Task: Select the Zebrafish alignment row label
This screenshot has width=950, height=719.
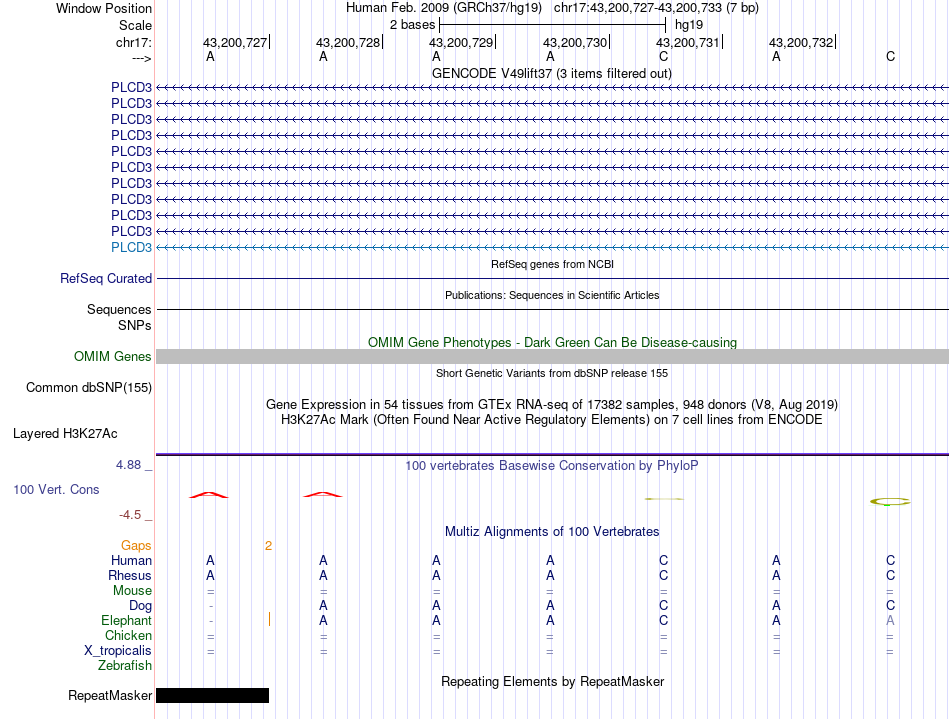Action: 125,665
